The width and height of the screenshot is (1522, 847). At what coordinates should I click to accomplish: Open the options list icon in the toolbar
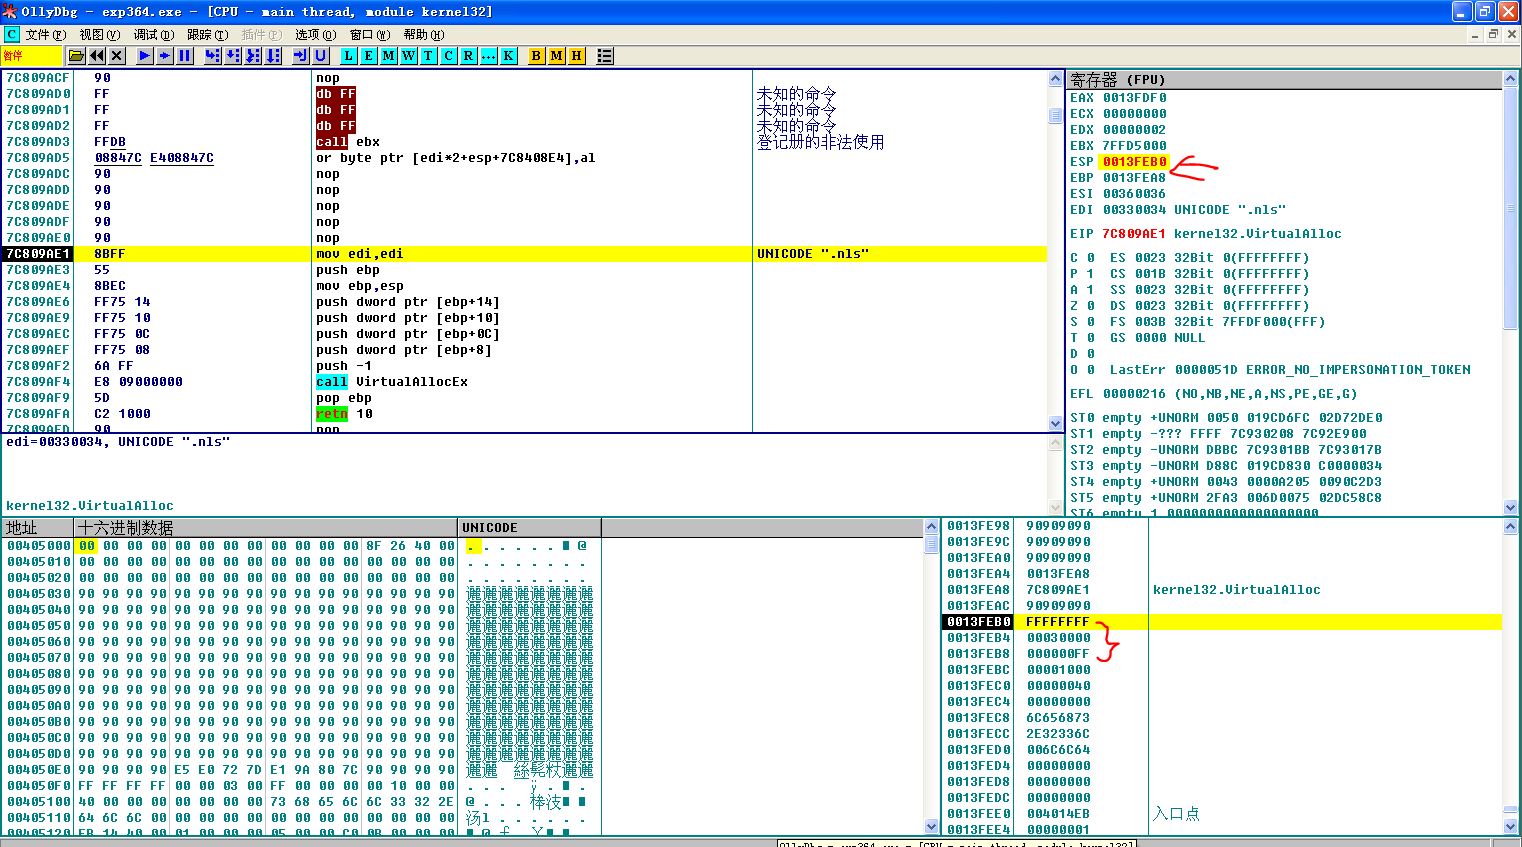(x=605, y=56)
